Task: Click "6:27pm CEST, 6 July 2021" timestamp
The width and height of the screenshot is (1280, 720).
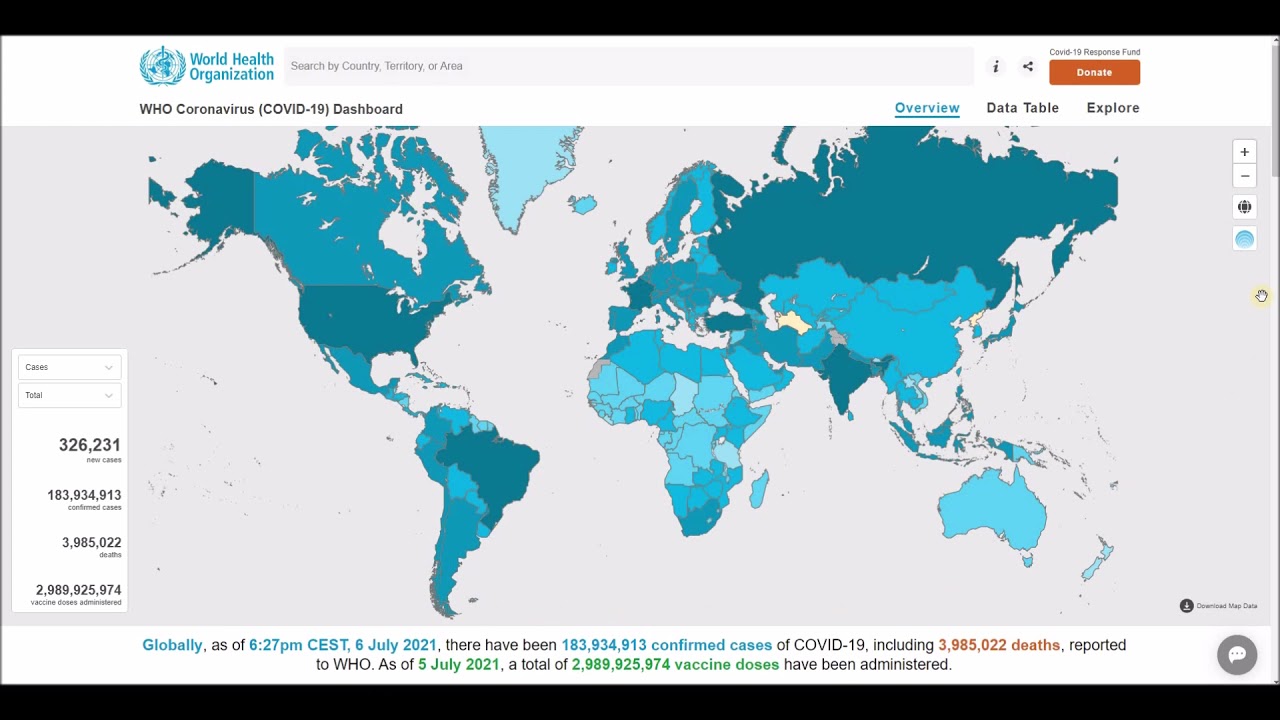Action: pos(343,645)
